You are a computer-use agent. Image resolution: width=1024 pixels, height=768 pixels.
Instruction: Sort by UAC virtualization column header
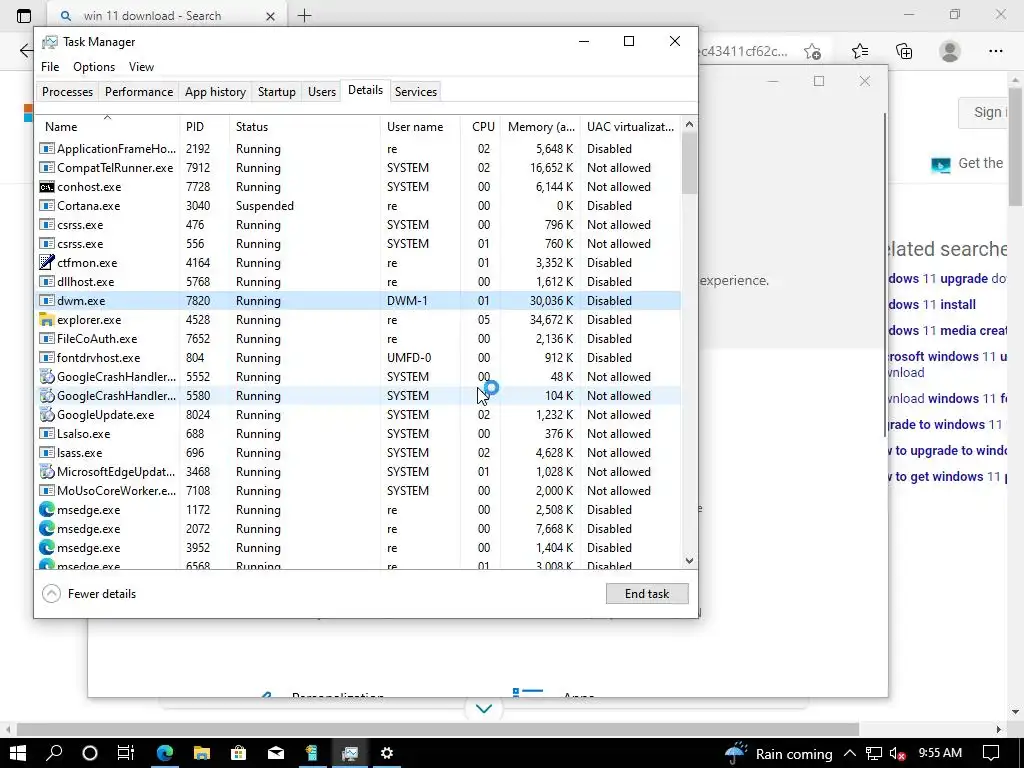630,127
